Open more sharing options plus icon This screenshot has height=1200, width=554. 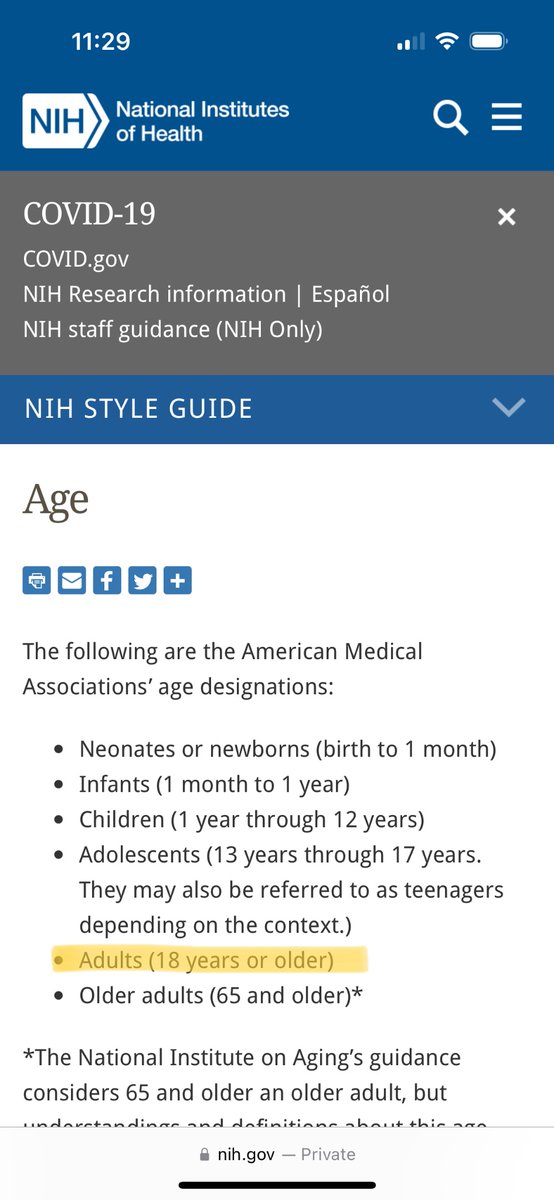pos(177,580)
